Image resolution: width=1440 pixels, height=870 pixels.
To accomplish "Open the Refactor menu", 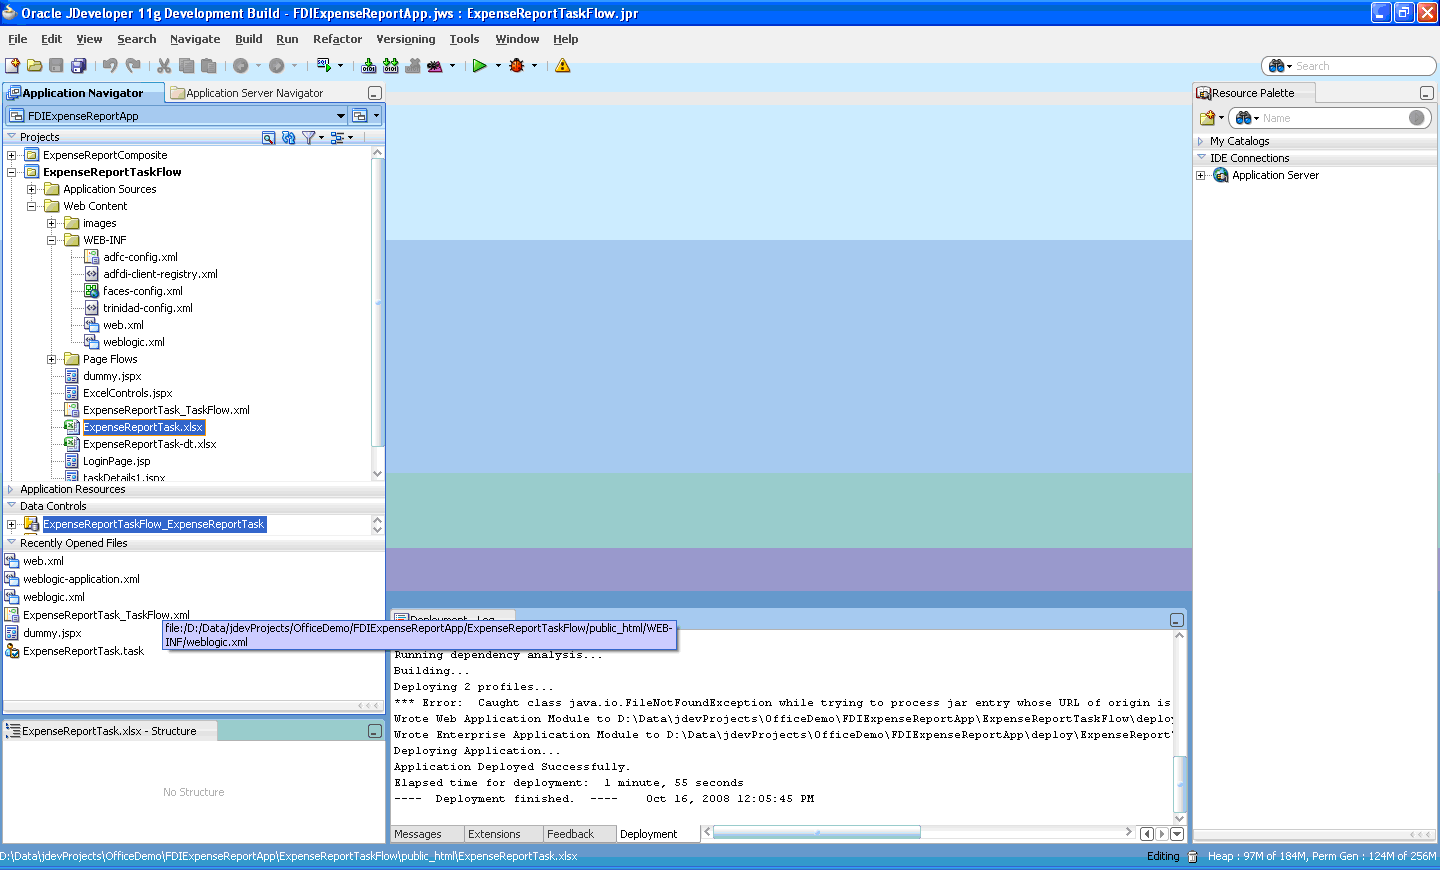I will tap(337, 39).
